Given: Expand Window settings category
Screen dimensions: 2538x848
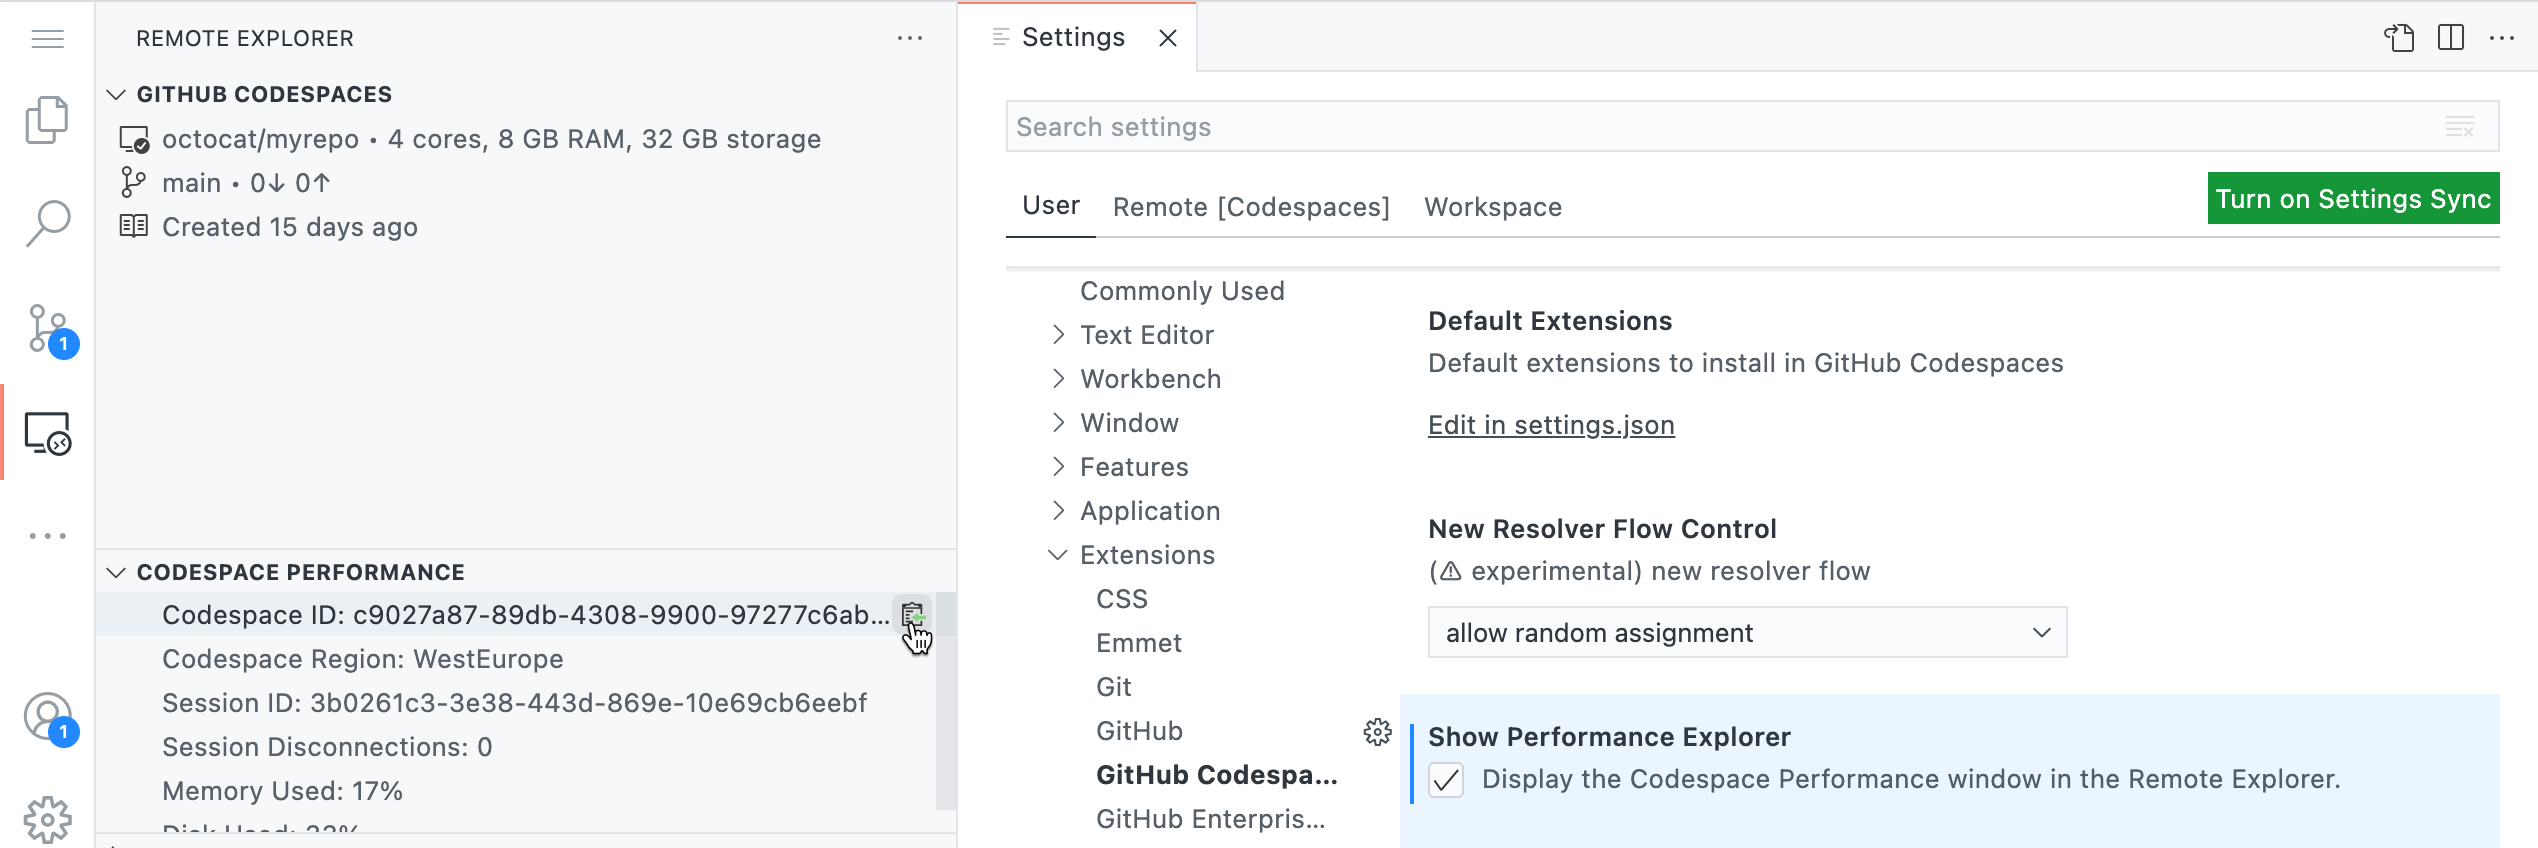Looking at the screenshot, I should [1058, 423].
